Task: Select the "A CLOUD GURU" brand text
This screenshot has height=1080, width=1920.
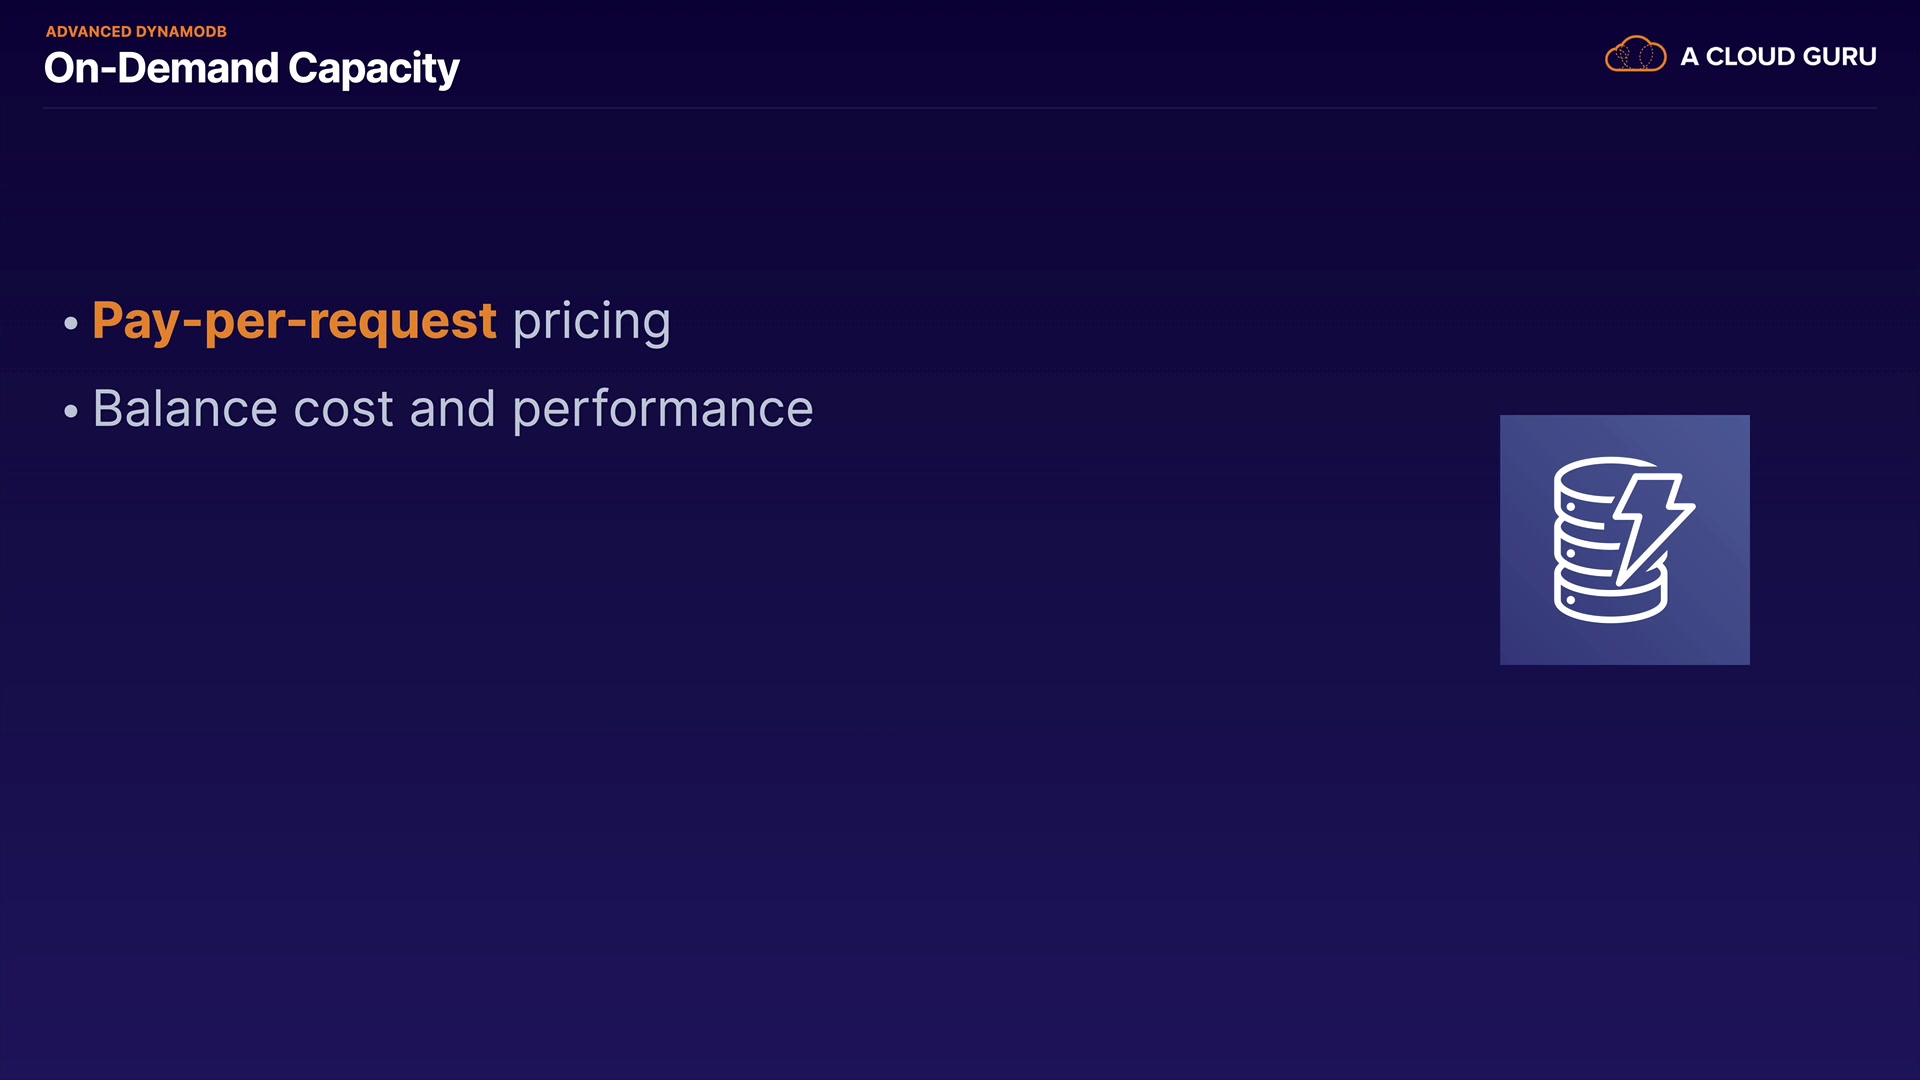Action: coord(1777,57)
